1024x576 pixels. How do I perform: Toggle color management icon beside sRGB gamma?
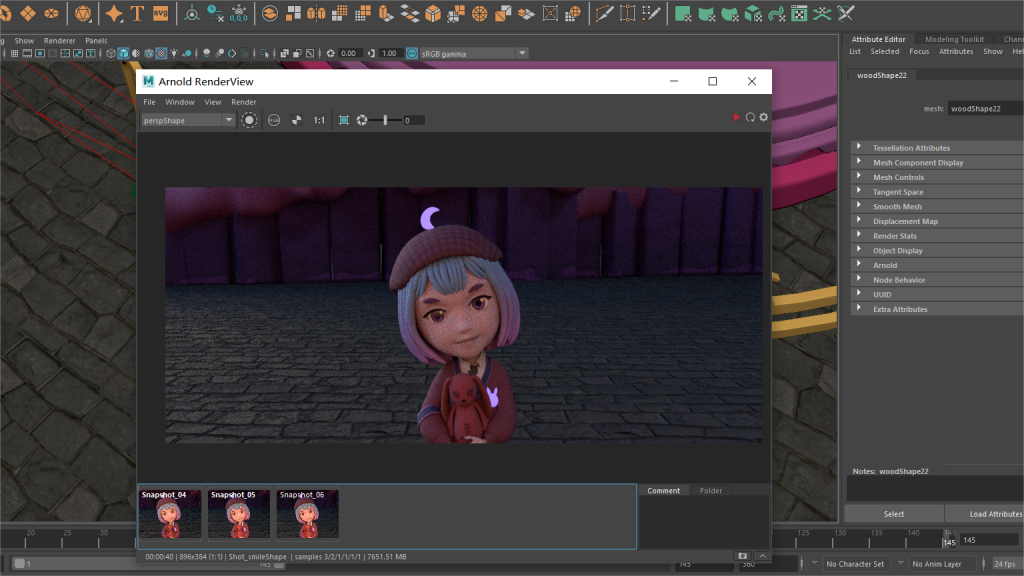412,54
